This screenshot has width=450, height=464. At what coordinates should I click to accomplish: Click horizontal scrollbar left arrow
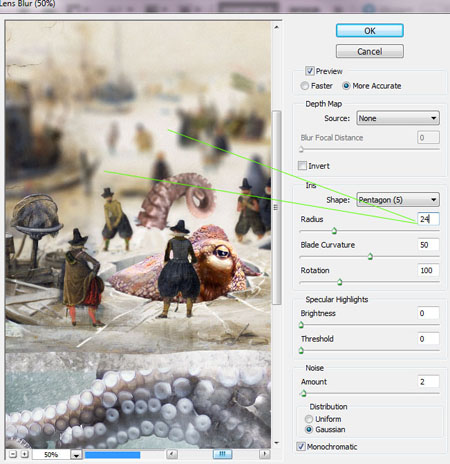pyautogui.click(x=172, y=454)
